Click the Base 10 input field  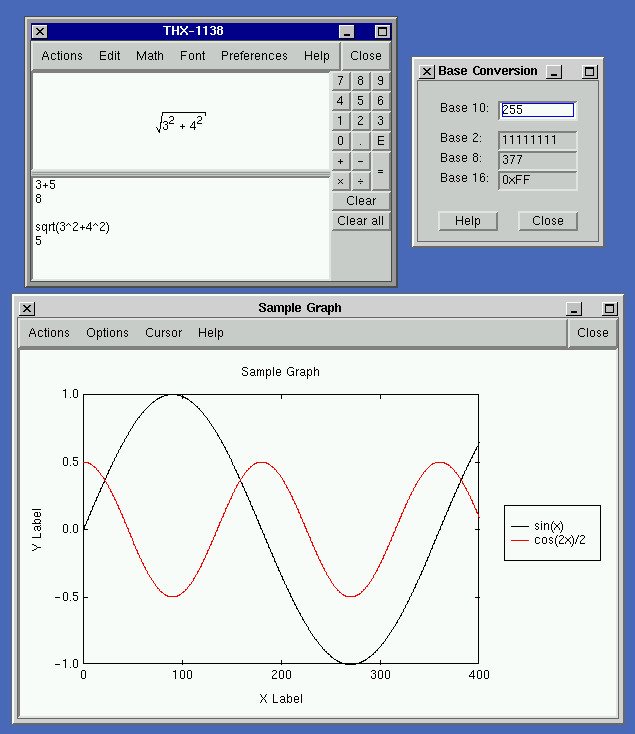tap(537, 110)
